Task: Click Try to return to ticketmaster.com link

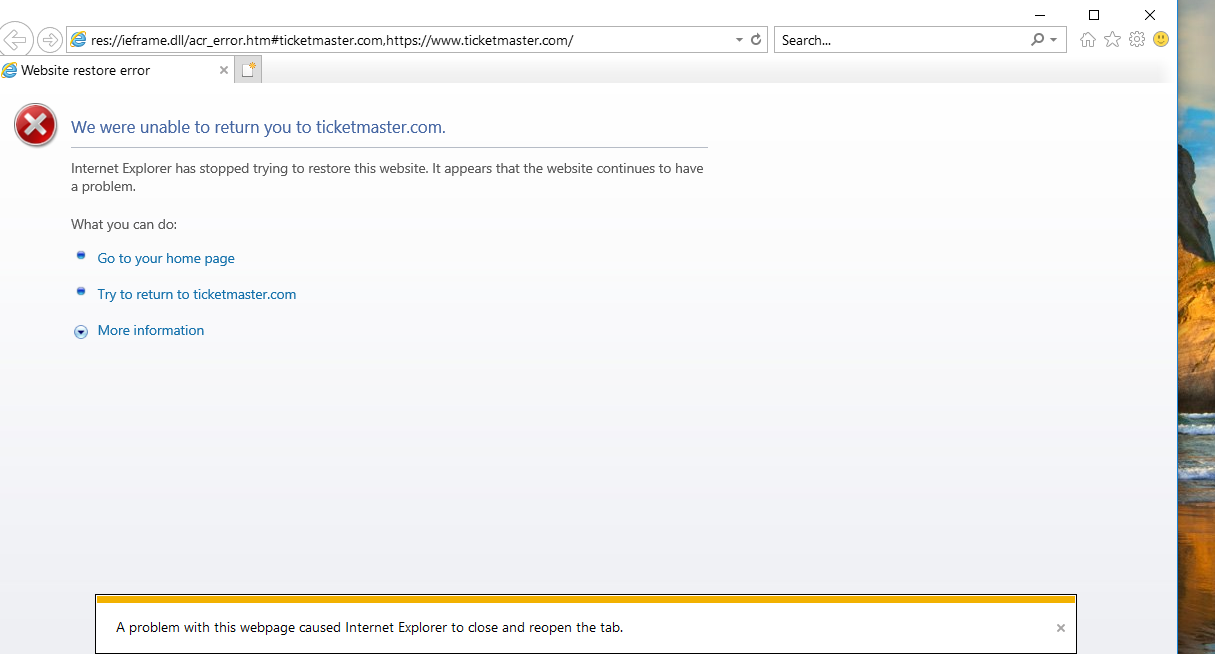Action: coord(197,294)
